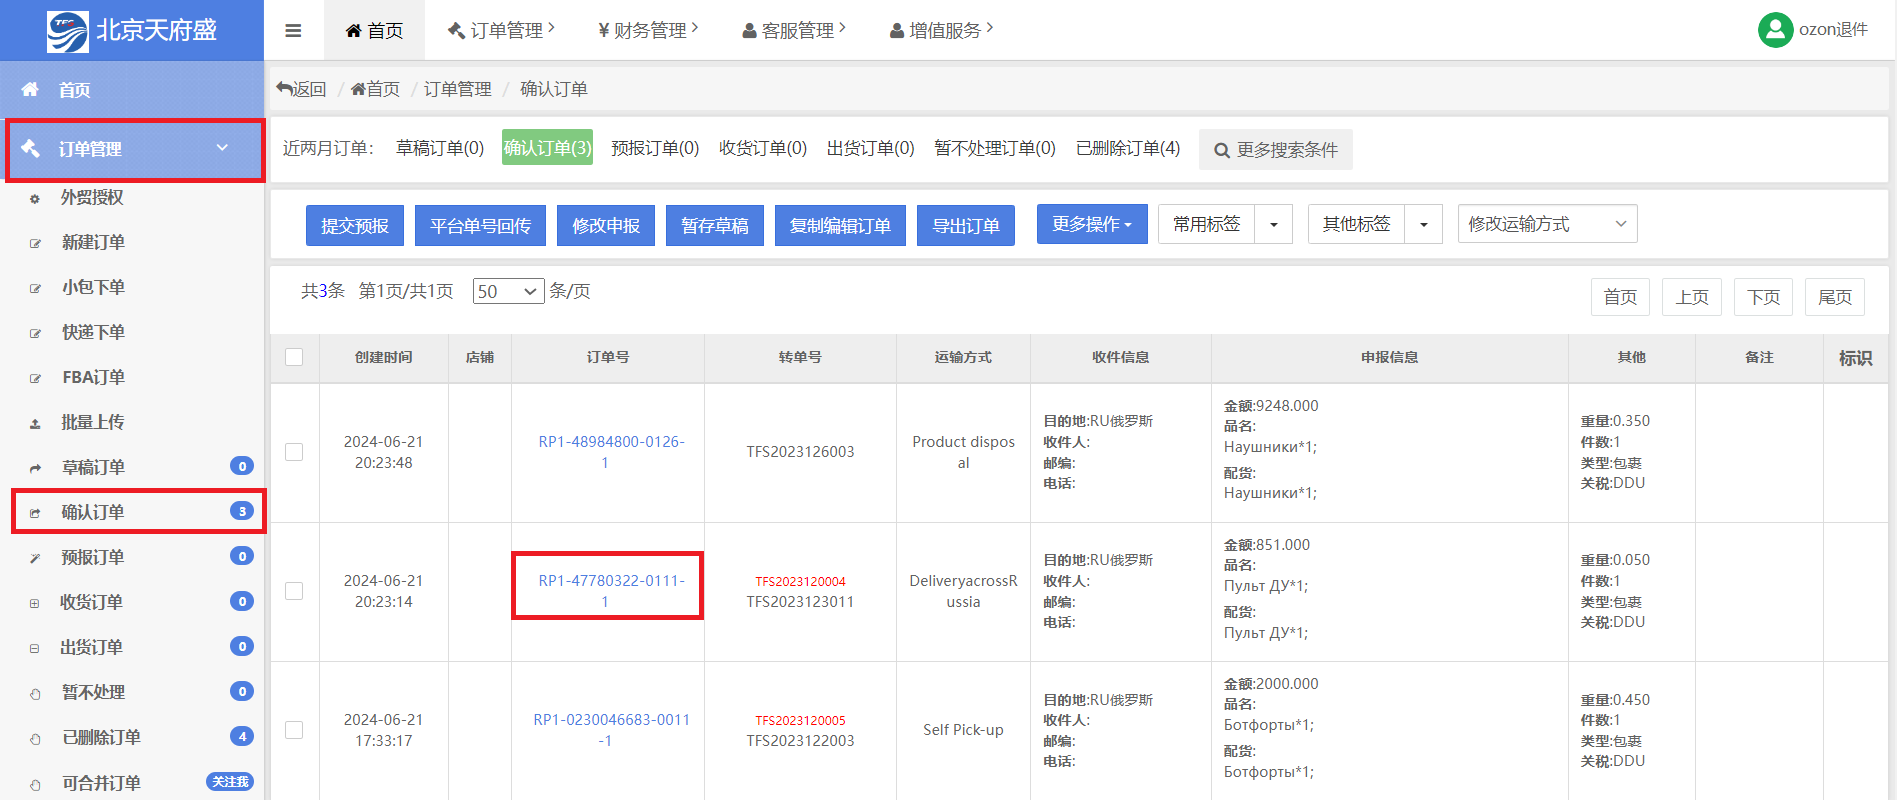Open the 客服管理 top menu
Viewport: 1897px width, 800px height.
(793, 30)
